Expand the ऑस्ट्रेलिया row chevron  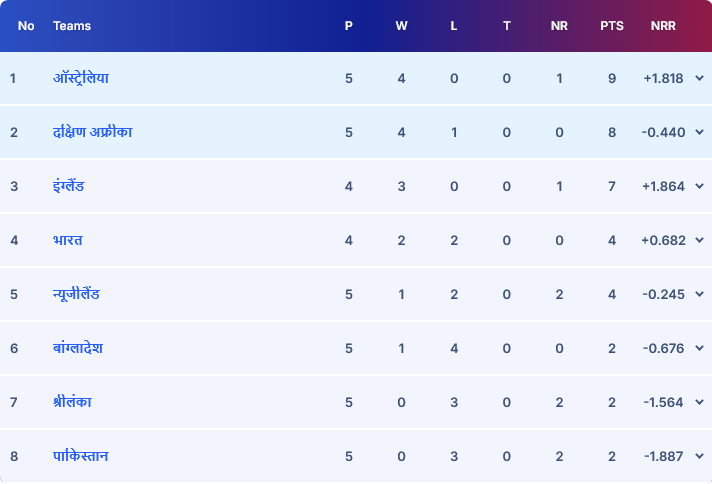[x=699, y=78]
